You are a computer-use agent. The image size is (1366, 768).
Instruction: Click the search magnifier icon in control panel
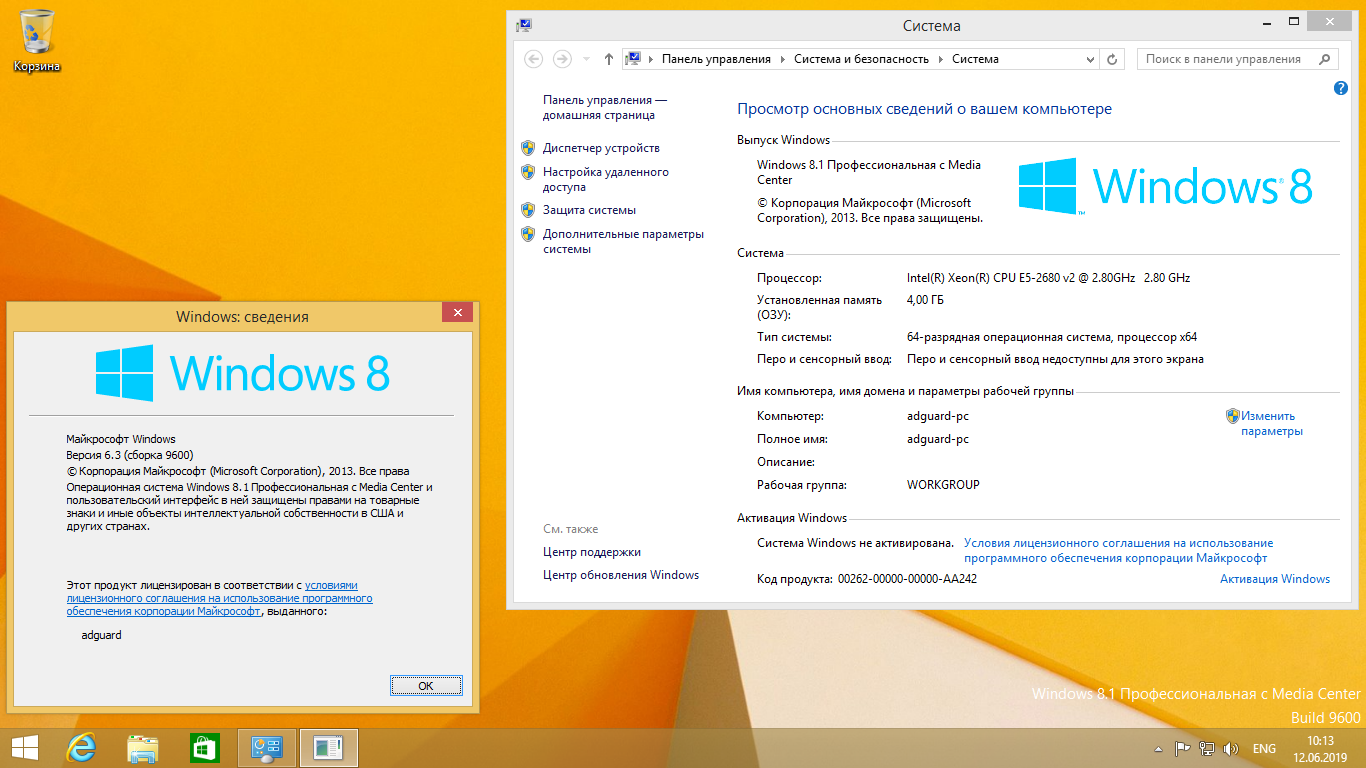[x=1325, y=59]
